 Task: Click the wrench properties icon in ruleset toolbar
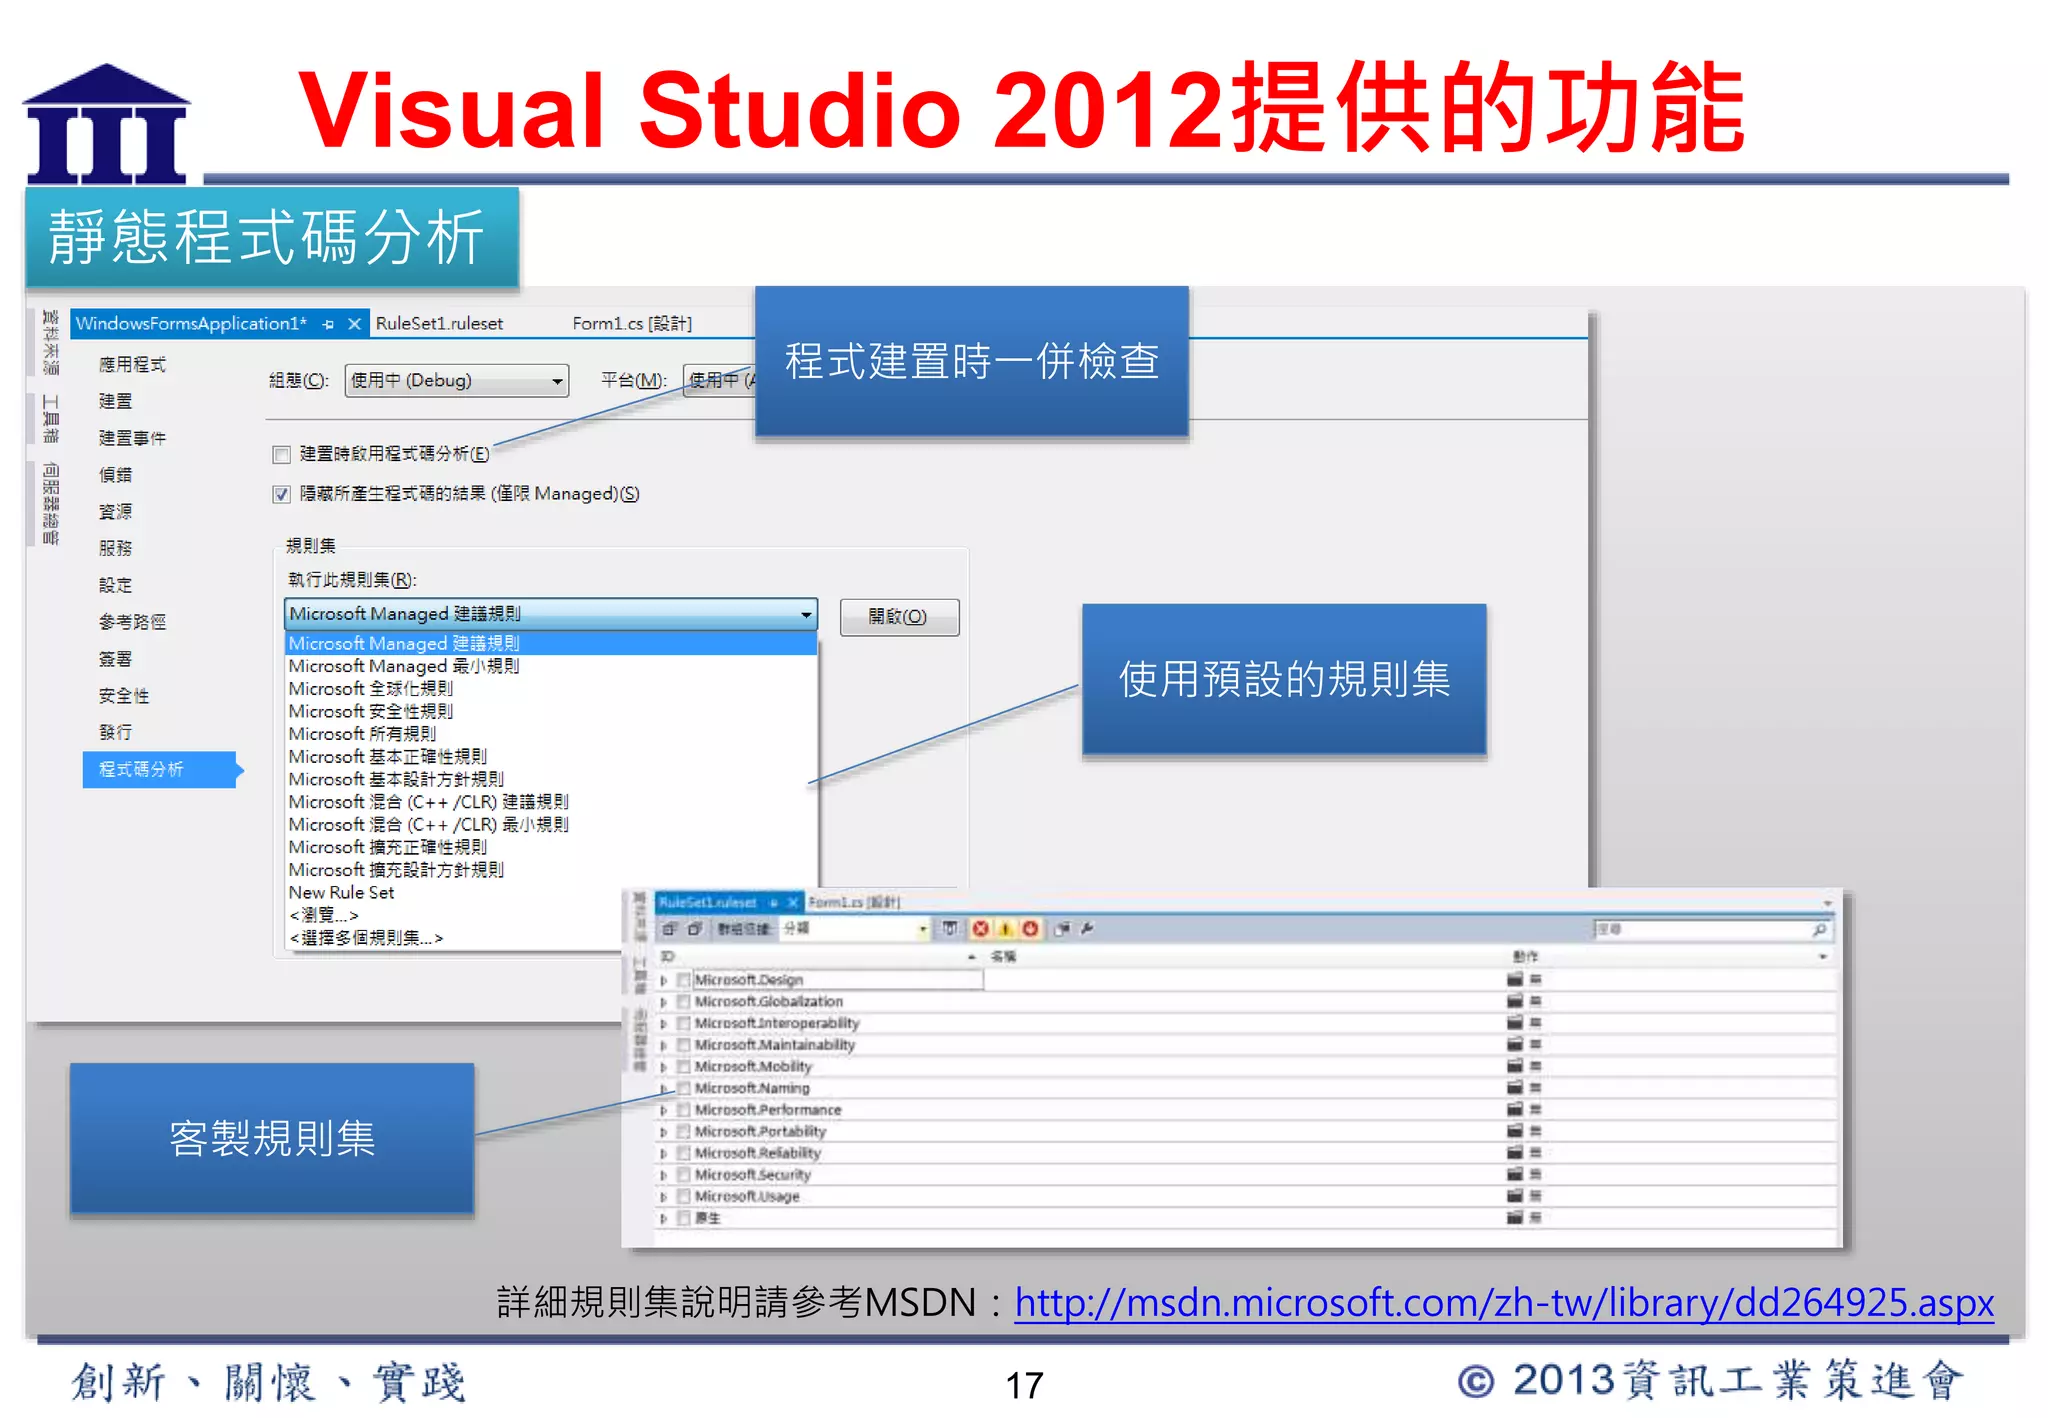point(1087,929)
